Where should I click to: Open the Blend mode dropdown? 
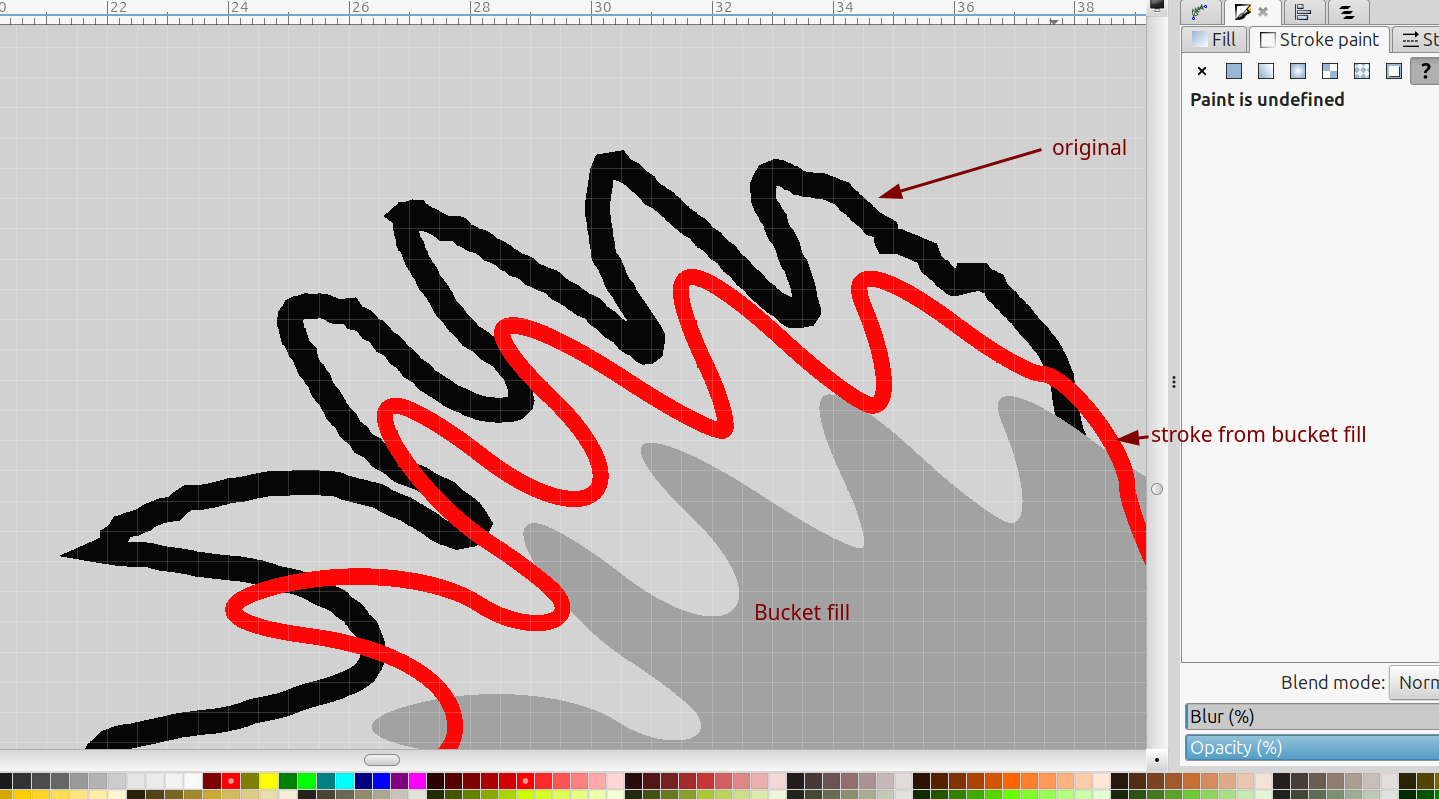click(x=1415, y=682)
